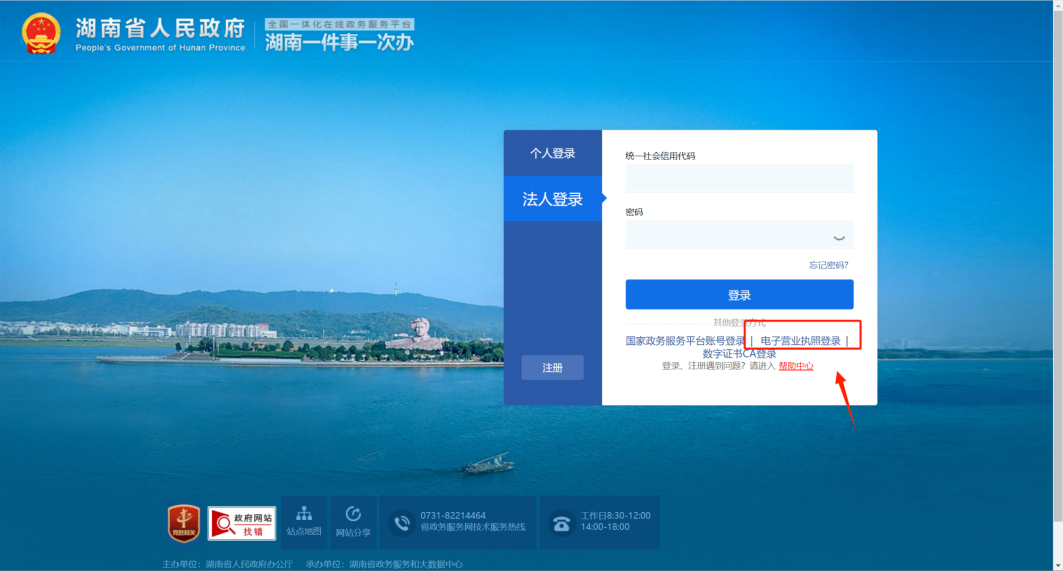1063x571 pixels.
Task: Open the 忘记密码? link
Action: pos(828,265)
